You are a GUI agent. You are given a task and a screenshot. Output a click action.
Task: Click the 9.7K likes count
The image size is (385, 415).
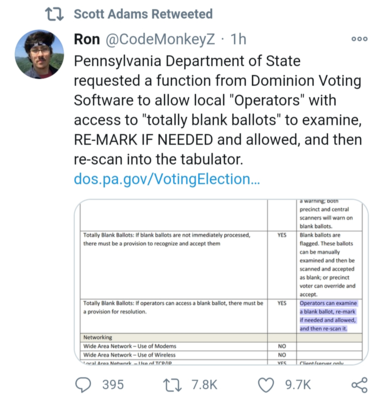298,385
